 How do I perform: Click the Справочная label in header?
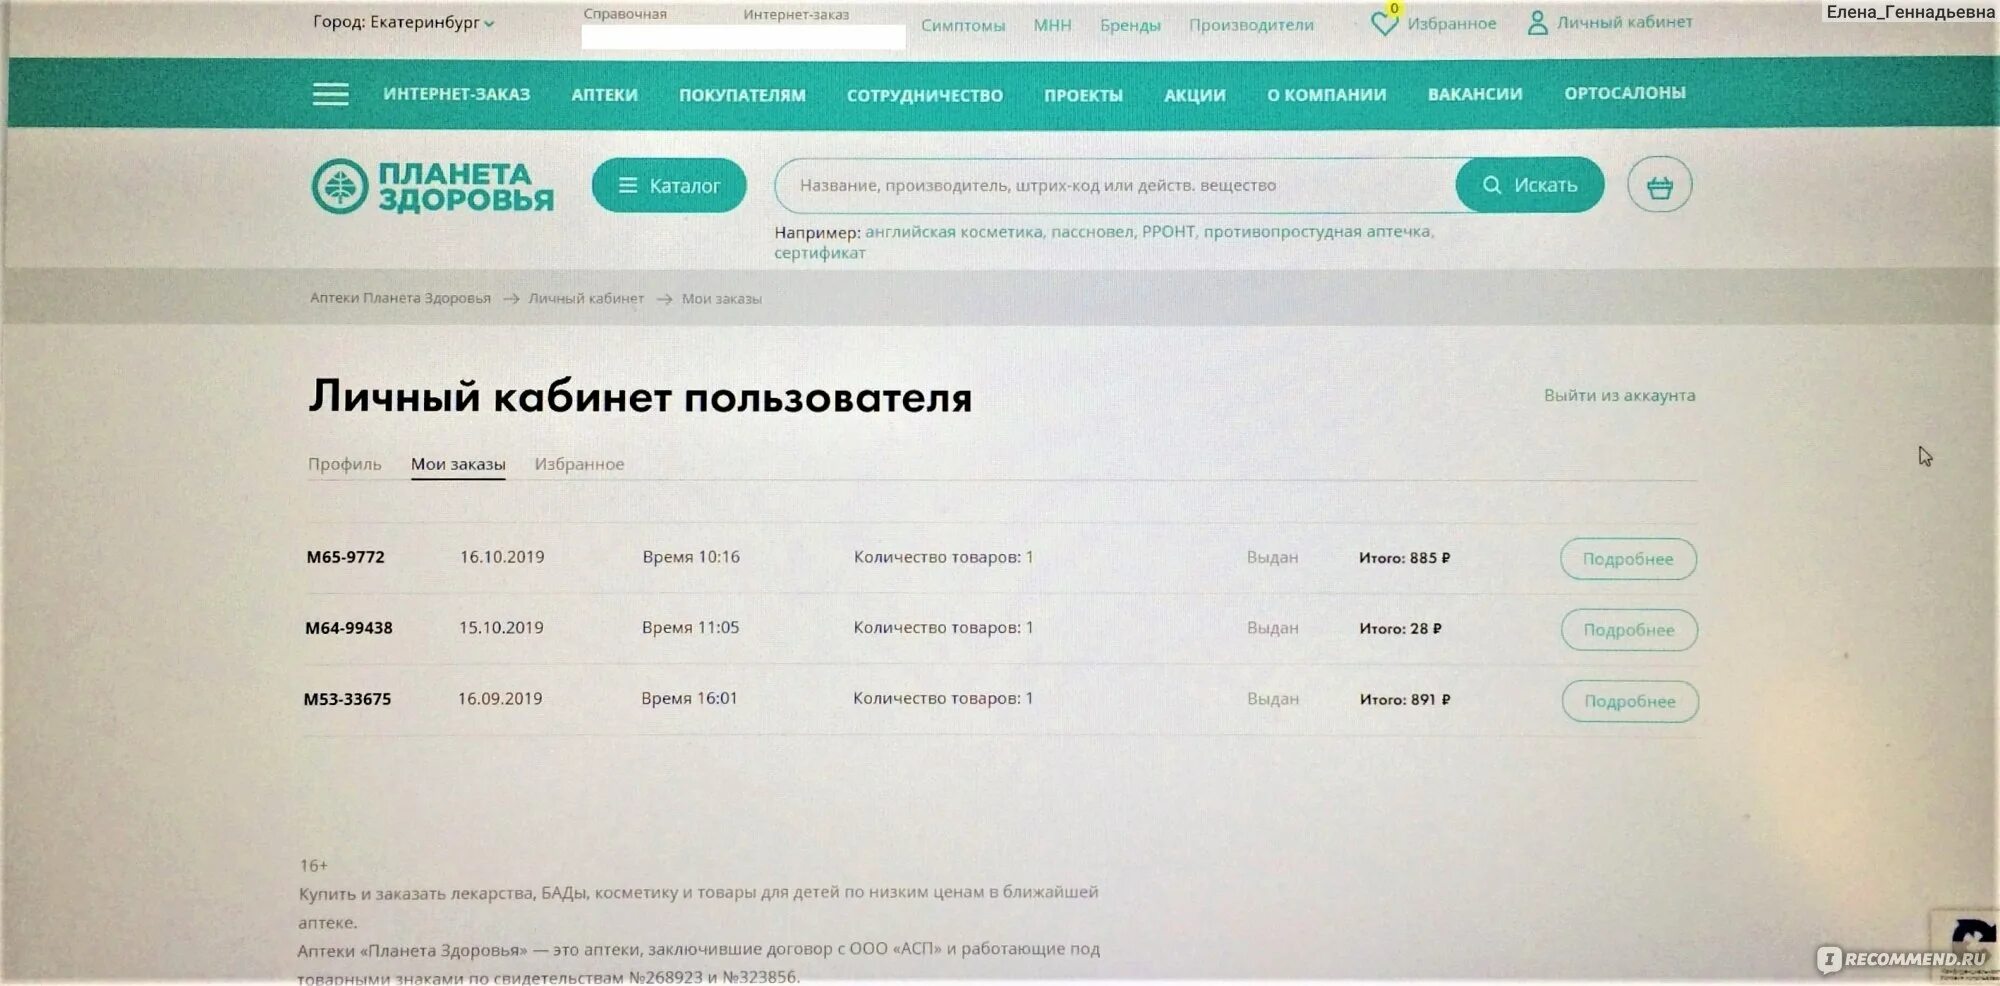pos(625,14)
